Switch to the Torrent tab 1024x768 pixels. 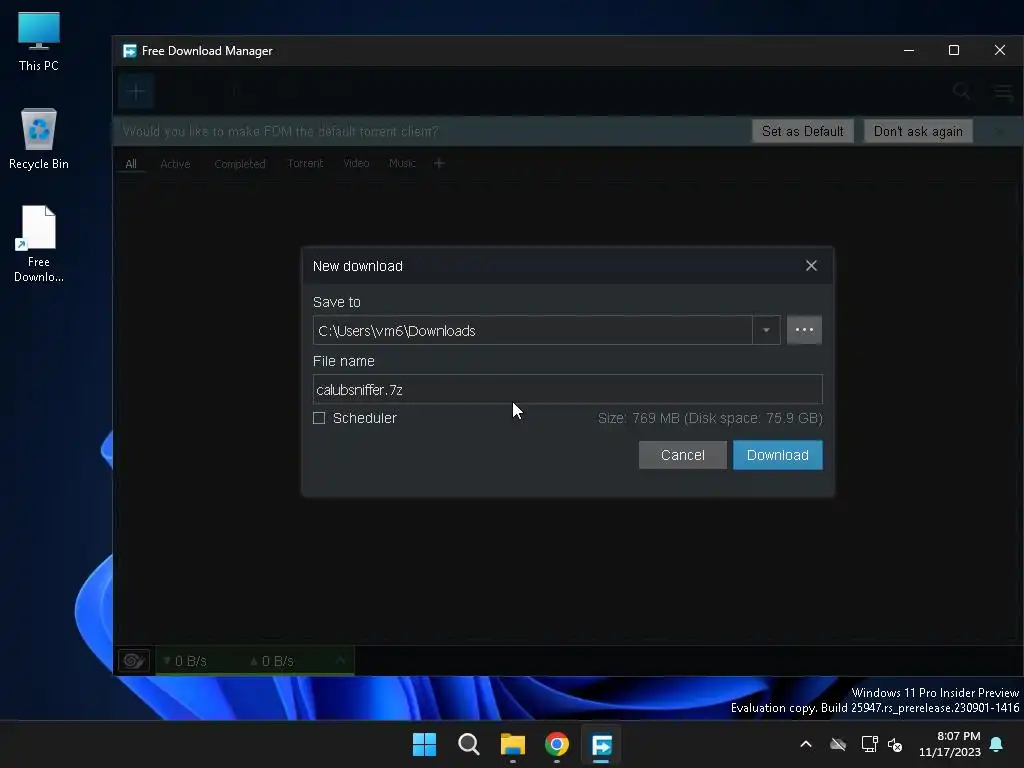click(305, 163)
